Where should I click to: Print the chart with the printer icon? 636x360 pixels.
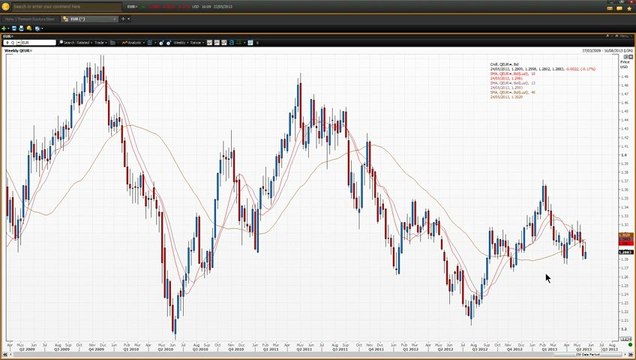(x=21, y=28)
